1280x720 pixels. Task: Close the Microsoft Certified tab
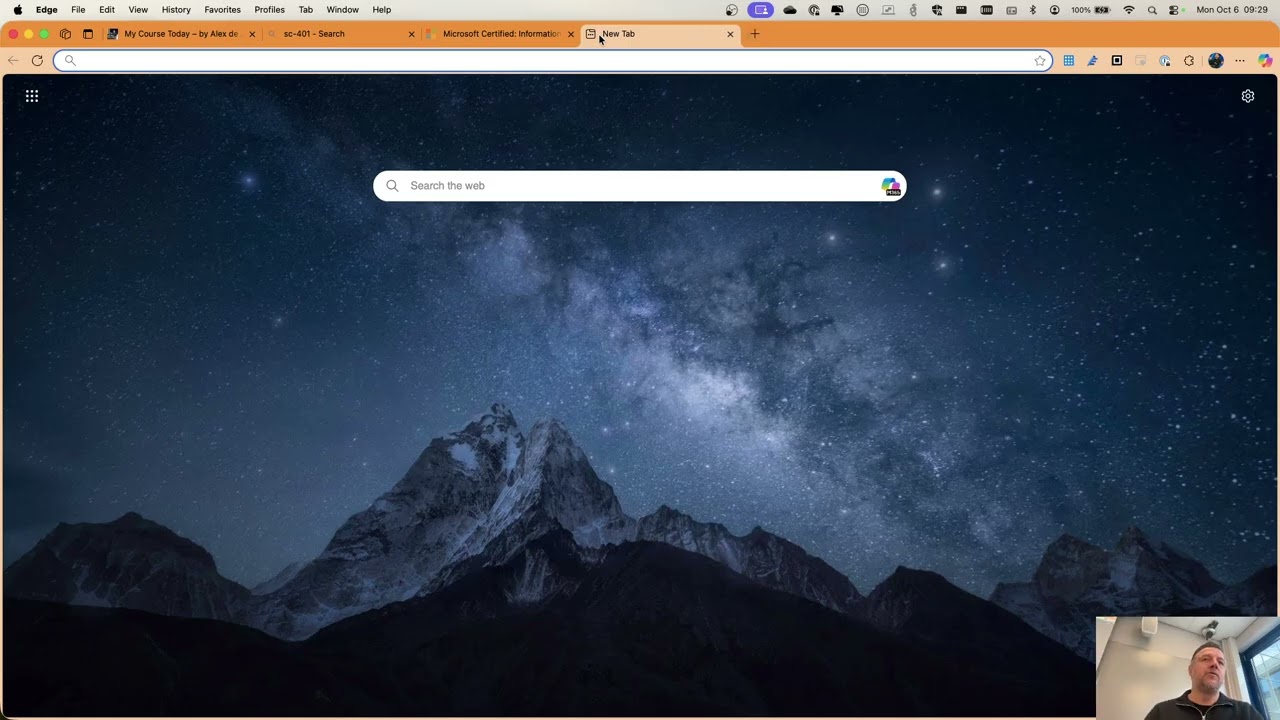tap(571, 34)
